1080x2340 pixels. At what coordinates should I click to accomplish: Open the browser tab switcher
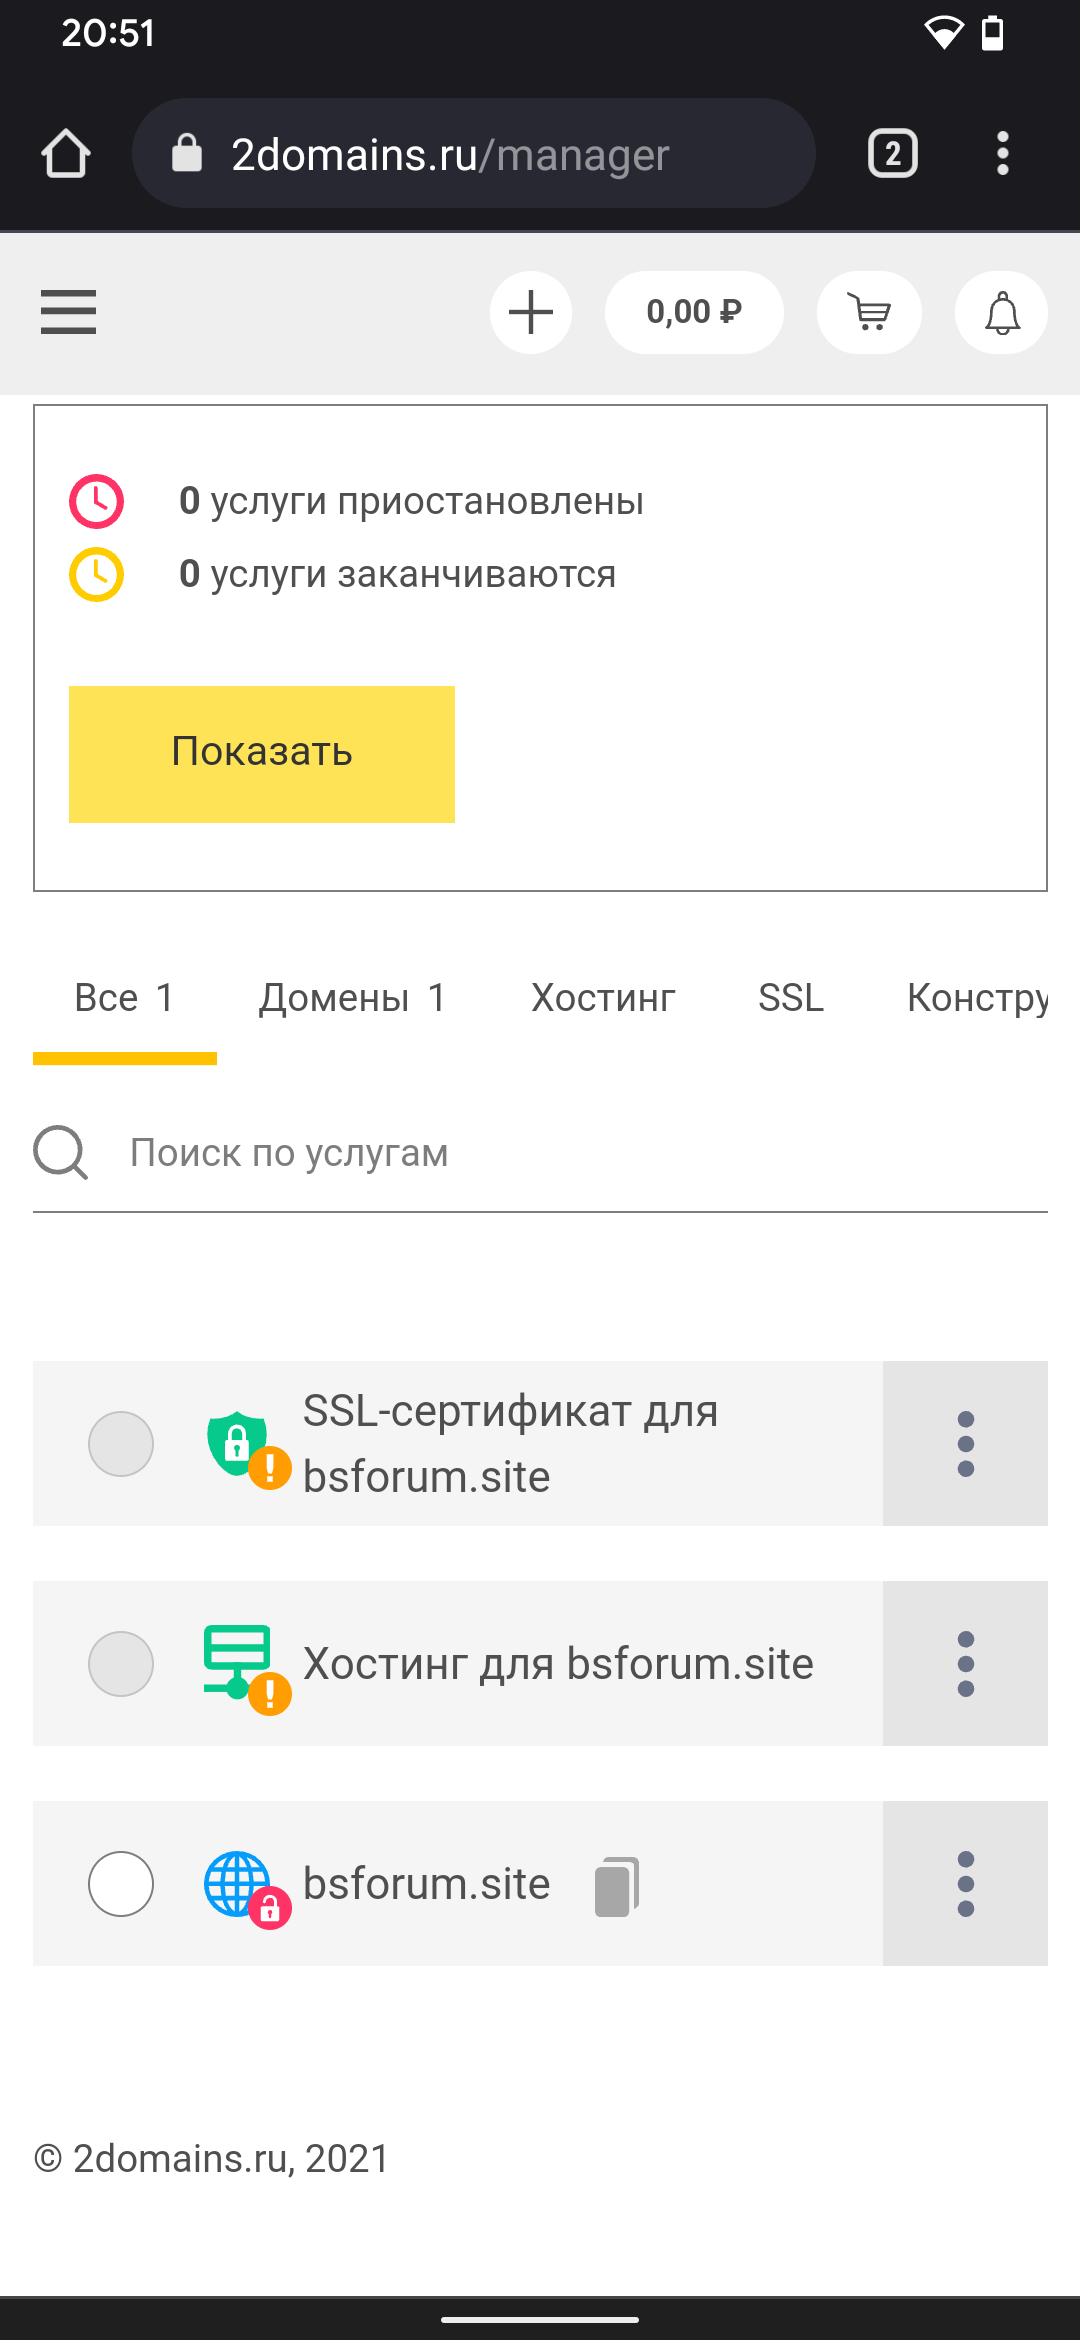[893, 154]
